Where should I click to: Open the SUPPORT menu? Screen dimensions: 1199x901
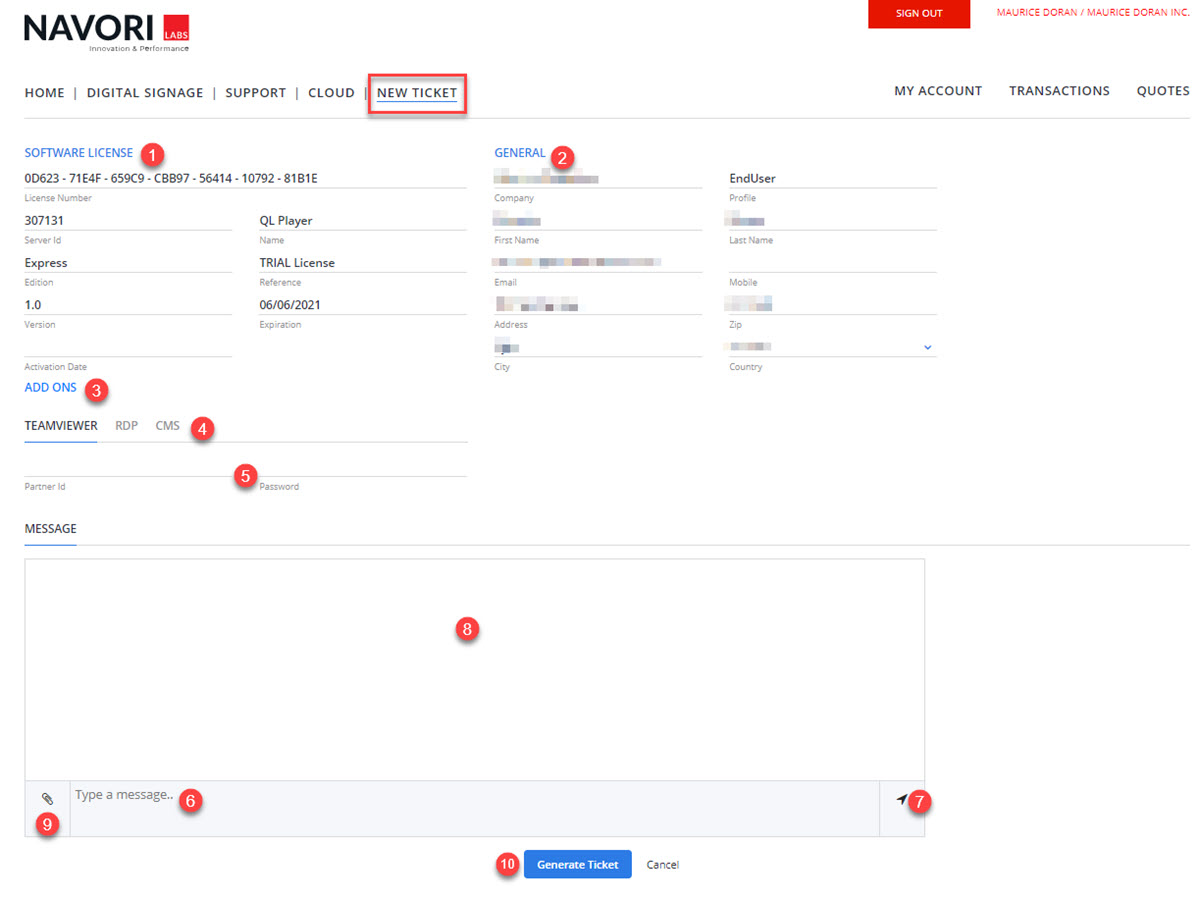pos(255,93)
